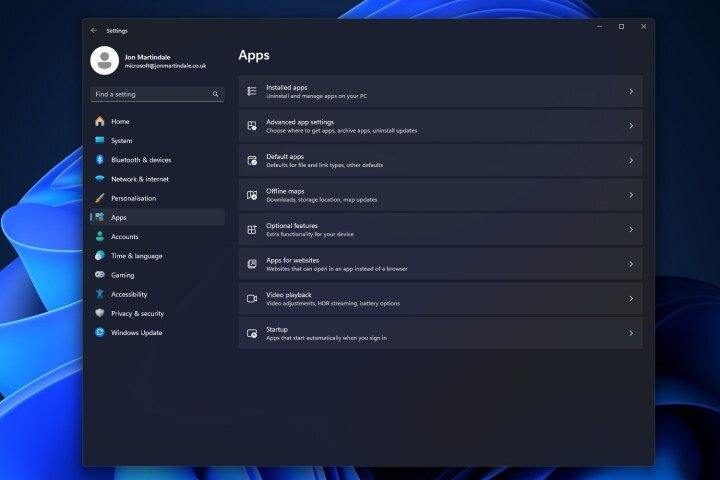Select the Accessibility label
This screenshot has width=720, height=480.
[x=129, y=294]
